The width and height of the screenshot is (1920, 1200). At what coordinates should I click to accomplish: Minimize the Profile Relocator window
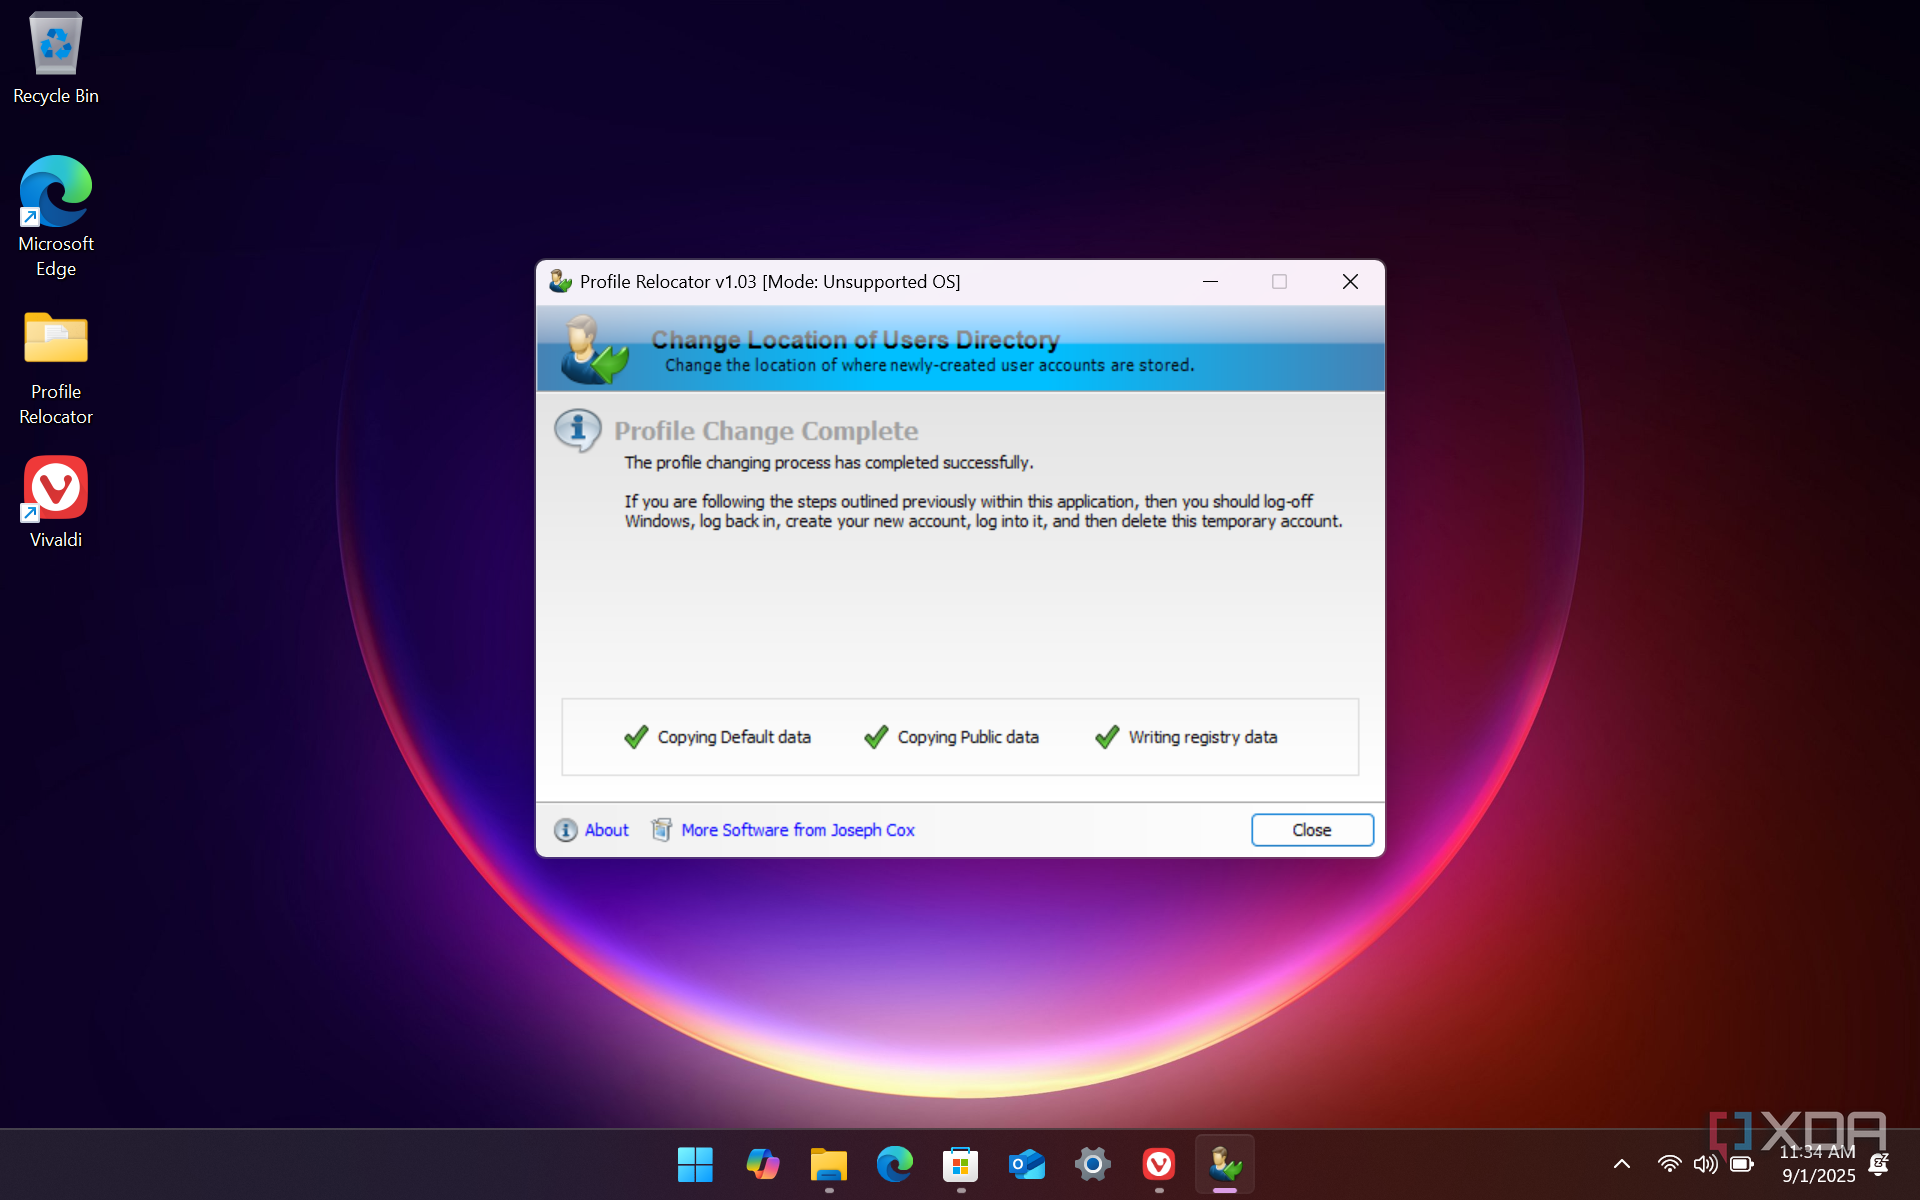point(1210,282)
